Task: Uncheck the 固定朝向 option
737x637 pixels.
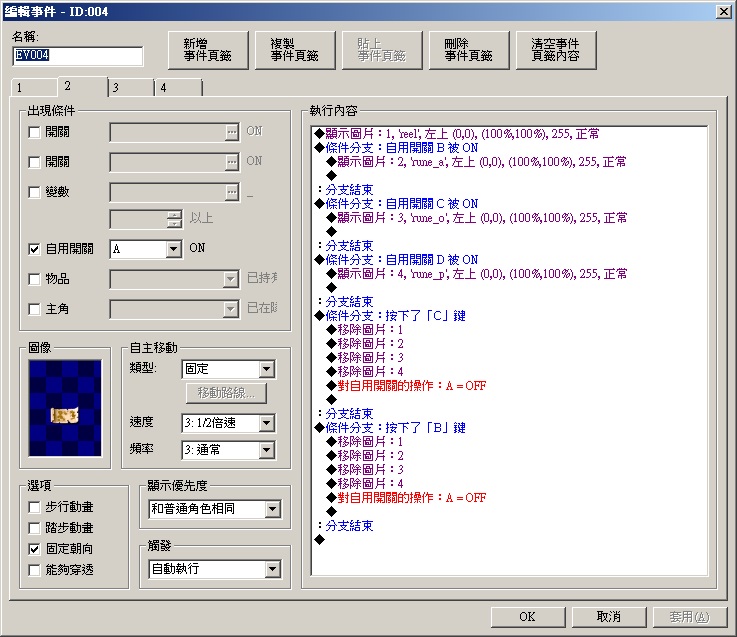Action: [34, 549]
